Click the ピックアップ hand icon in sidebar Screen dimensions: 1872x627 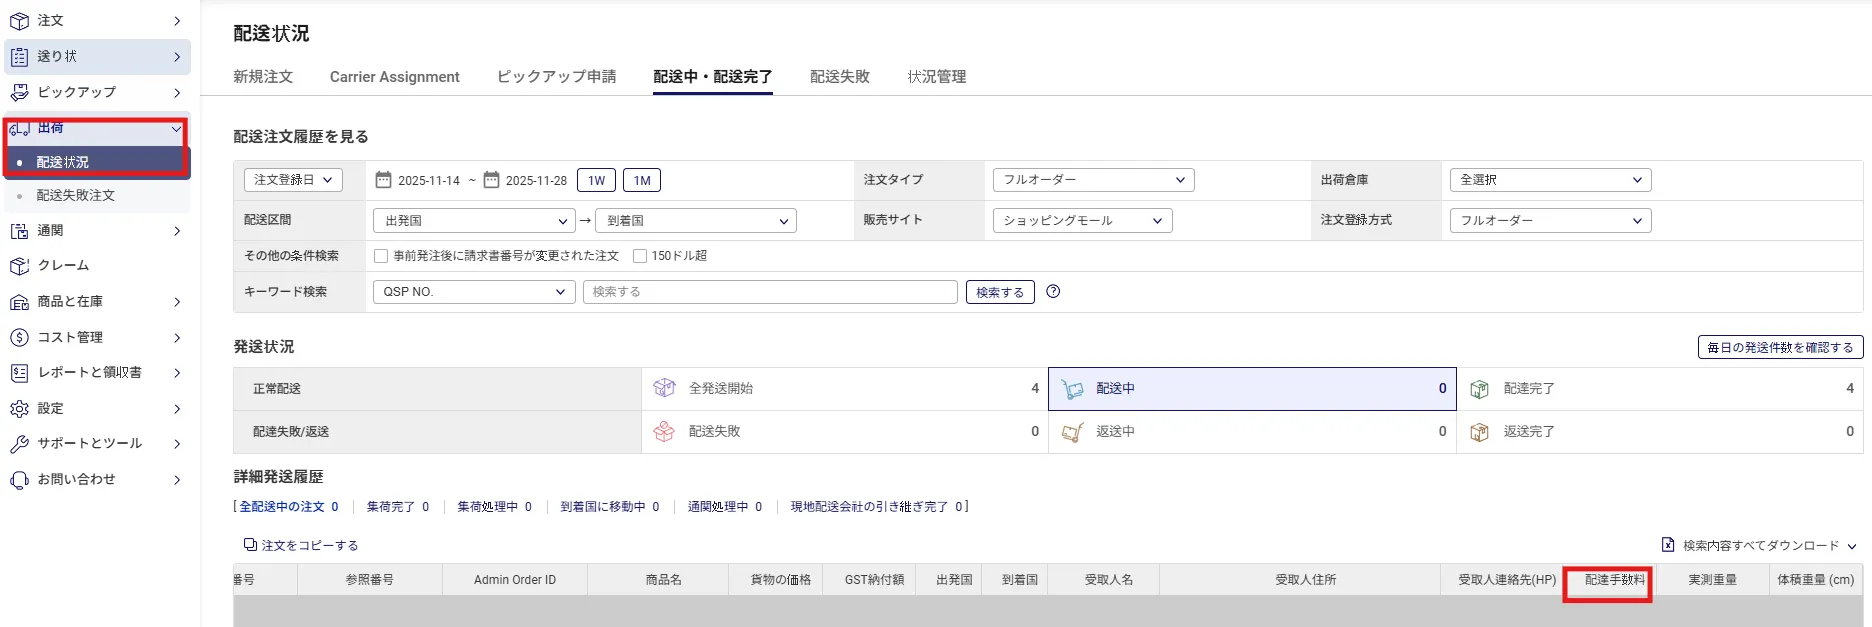[19, 92]
